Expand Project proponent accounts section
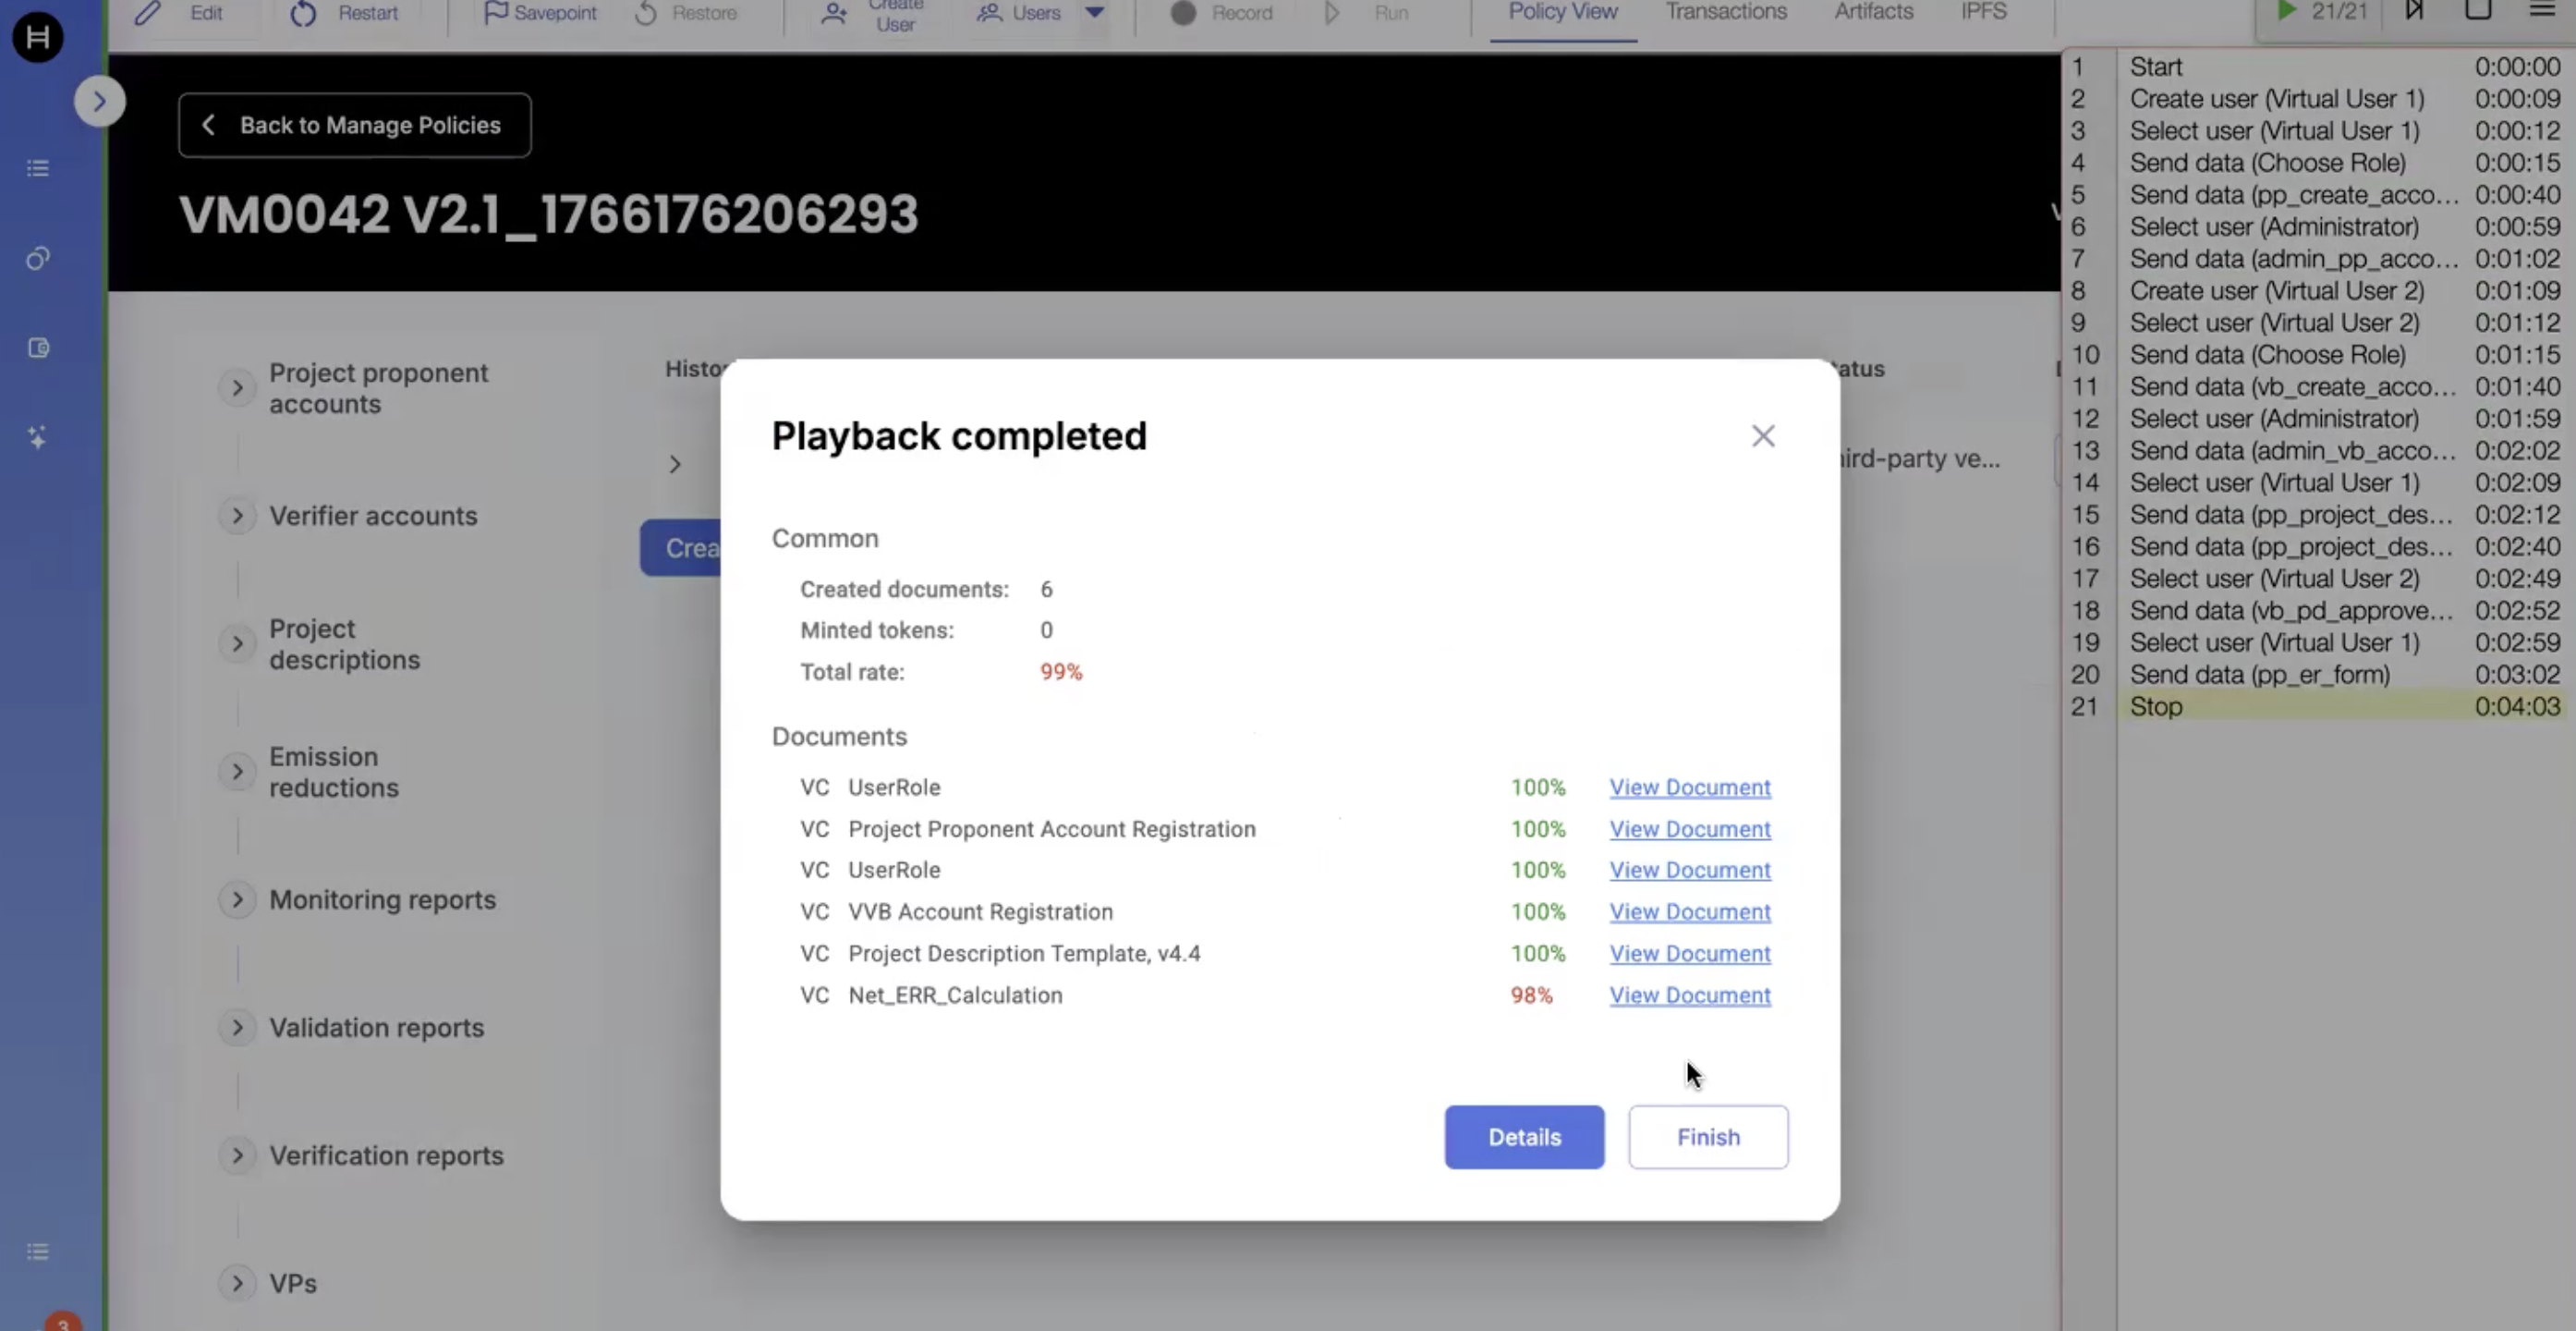Viewport: 2576px width, 1331px height. tap(237, 388)
